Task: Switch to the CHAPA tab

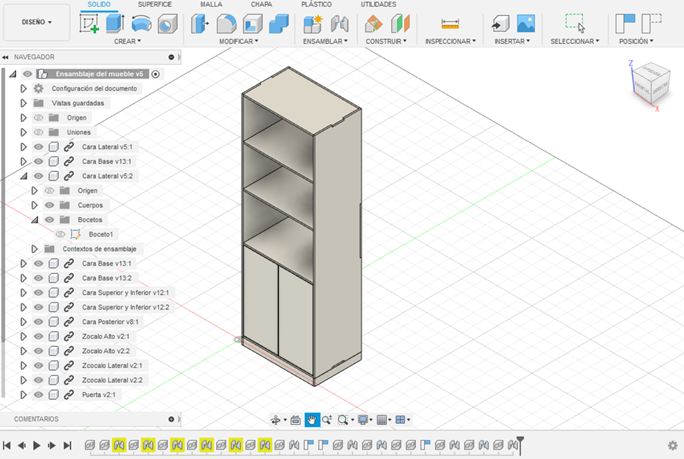Action: click(261, 4)
